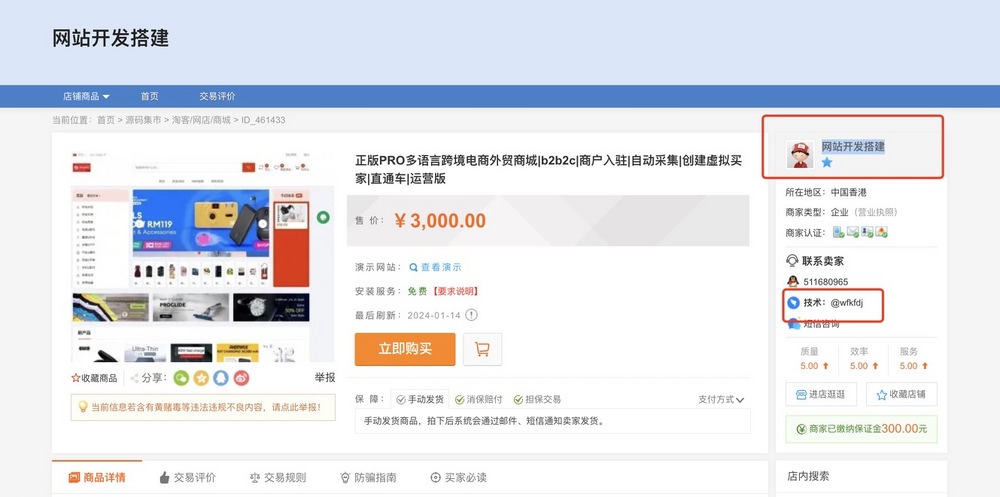Click the QQ penguin icon beside 511680965
Screen dimensions: 1000x497
pos(793,281)
